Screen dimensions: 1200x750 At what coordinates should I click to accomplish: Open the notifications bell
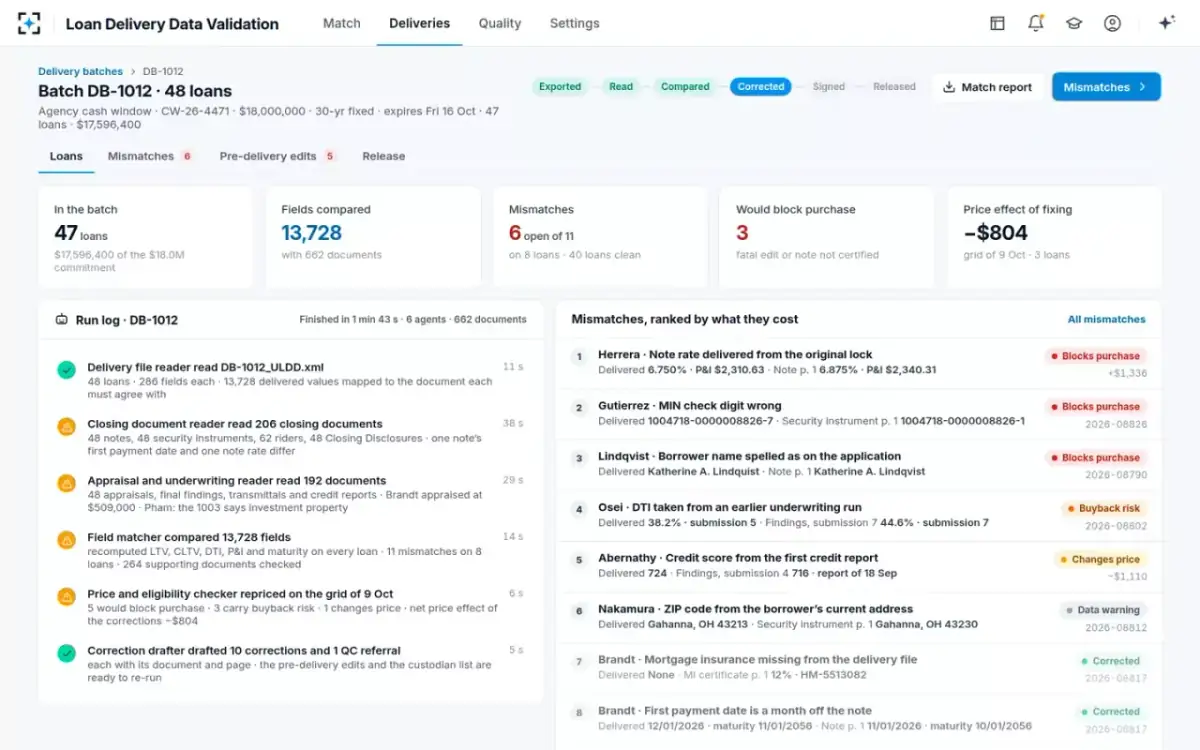(1036, 23)
